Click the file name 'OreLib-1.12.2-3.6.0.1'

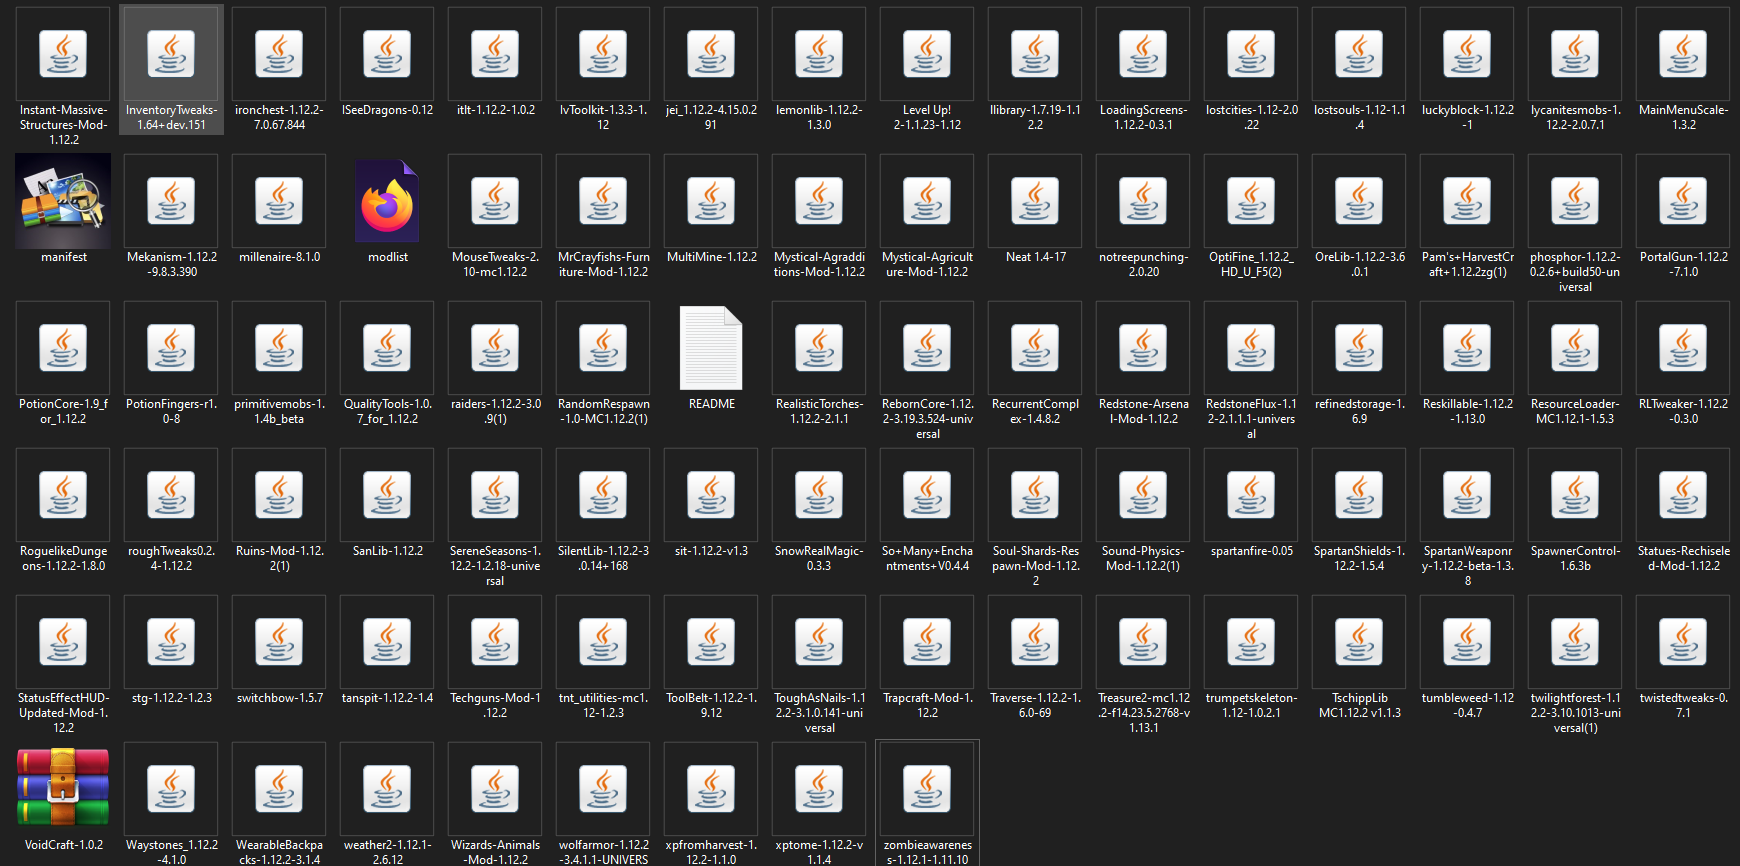(1359, 264)
